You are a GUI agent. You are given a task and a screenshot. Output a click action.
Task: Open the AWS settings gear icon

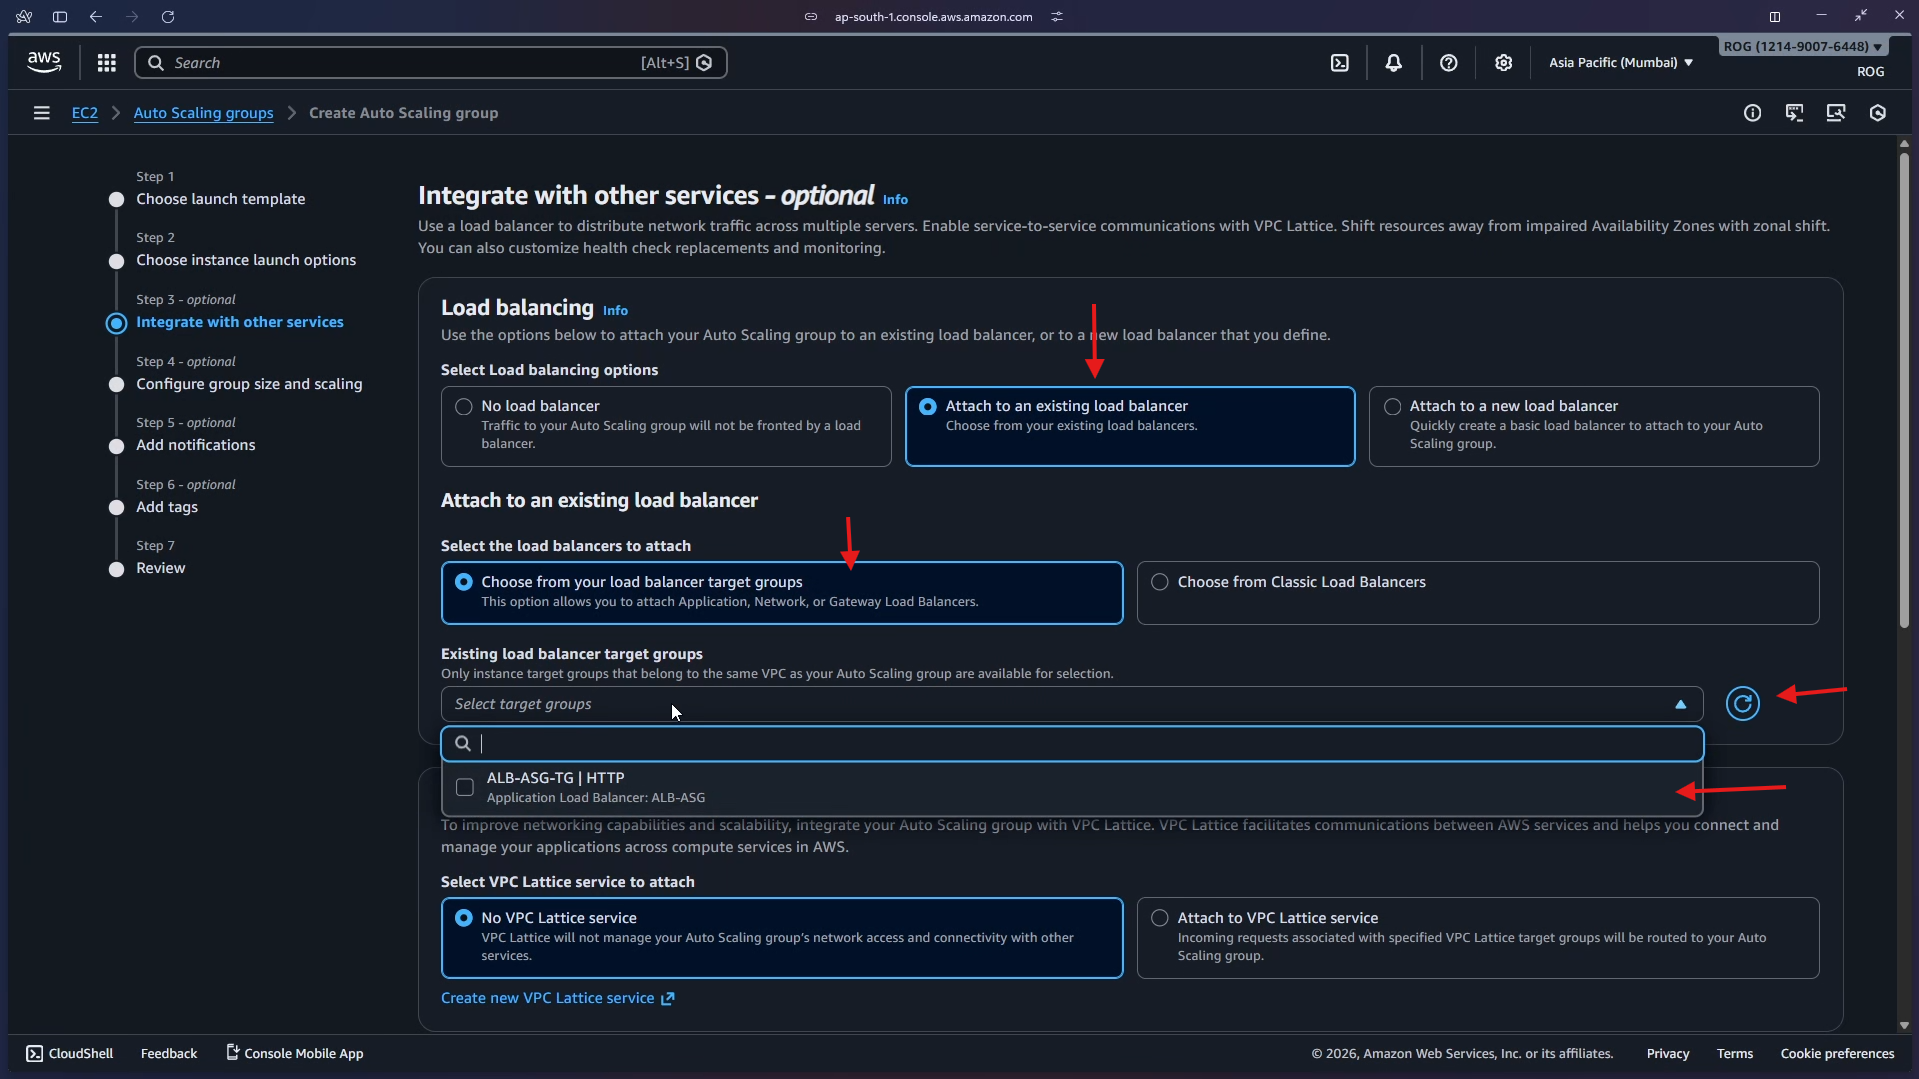pyautogui.click(x=1504, y=62)
